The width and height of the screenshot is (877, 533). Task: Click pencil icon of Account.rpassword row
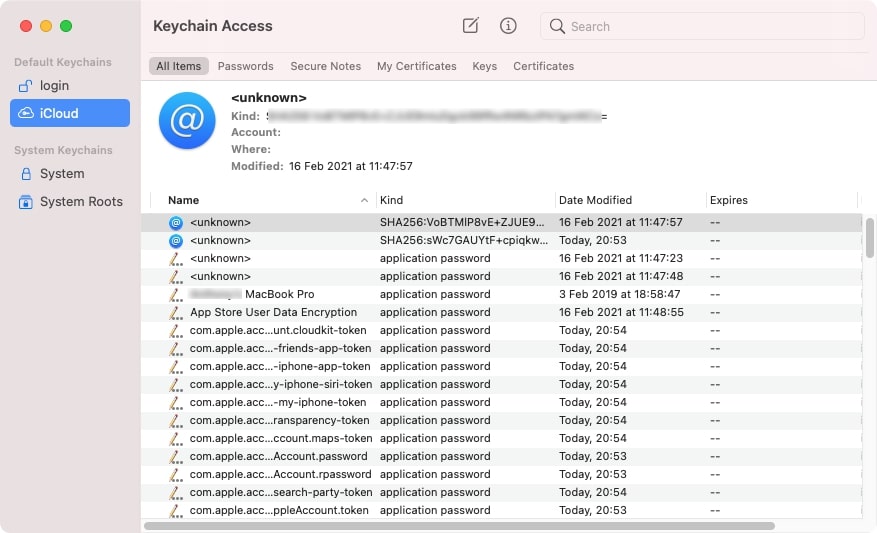click(176, 474)
